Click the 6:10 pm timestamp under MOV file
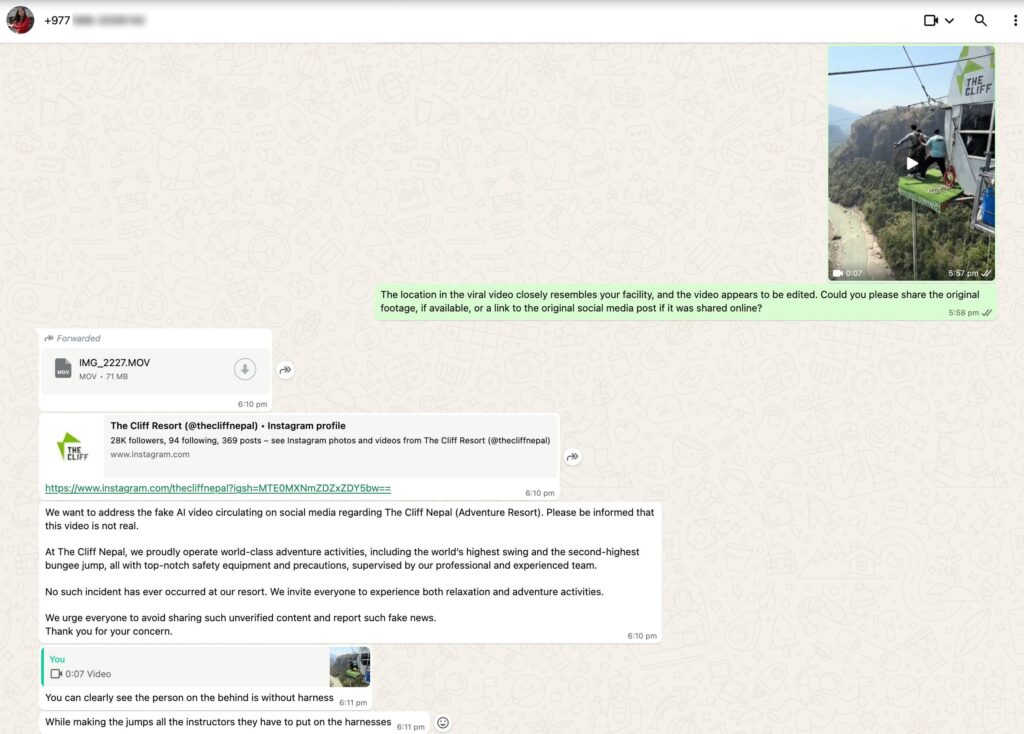1024x734 pixels. 252,404
